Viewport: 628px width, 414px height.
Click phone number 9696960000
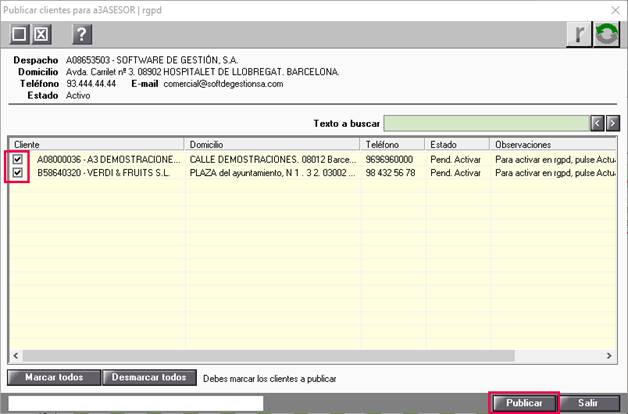click(389, 159)
